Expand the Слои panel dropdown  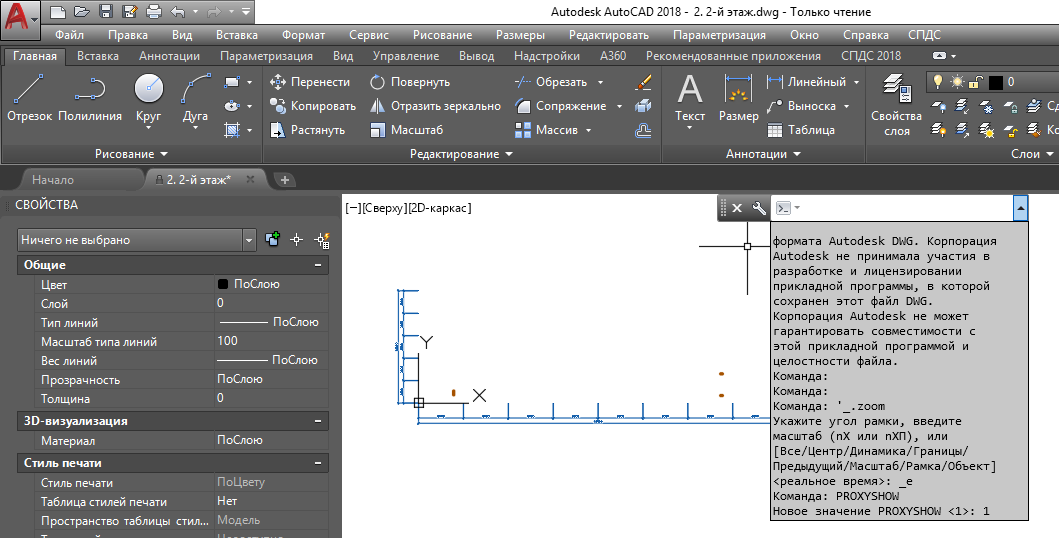click(x=1032, y=154)
